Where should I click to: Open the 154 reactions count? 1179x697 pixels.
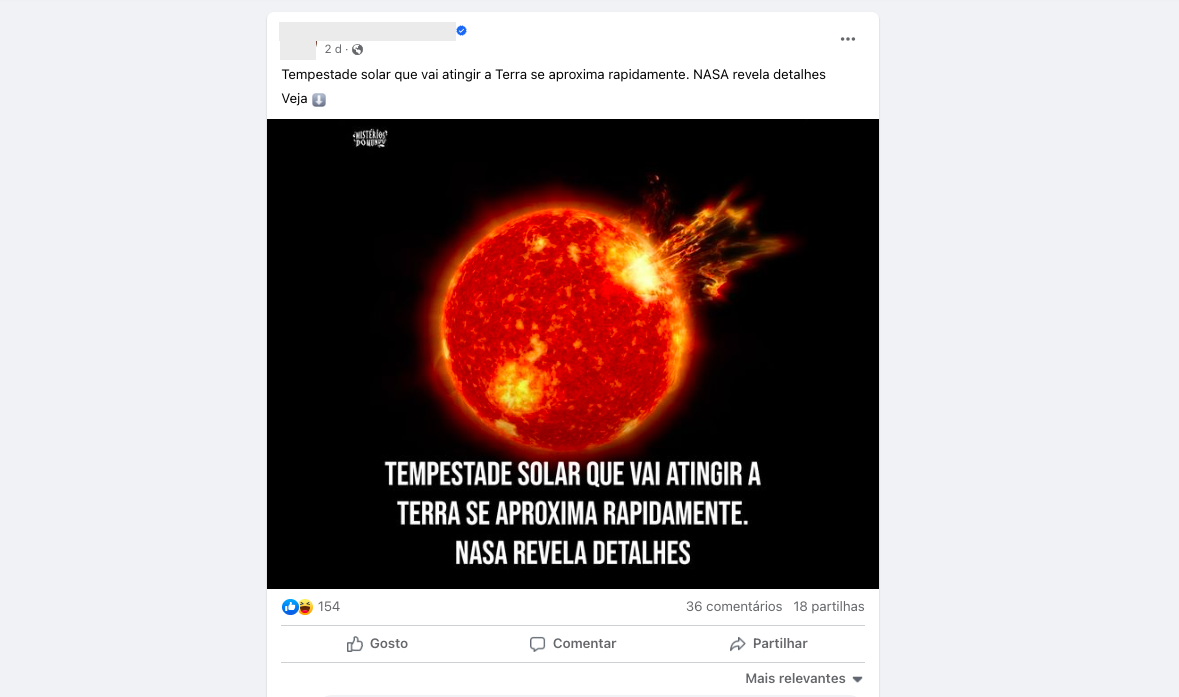329,607
